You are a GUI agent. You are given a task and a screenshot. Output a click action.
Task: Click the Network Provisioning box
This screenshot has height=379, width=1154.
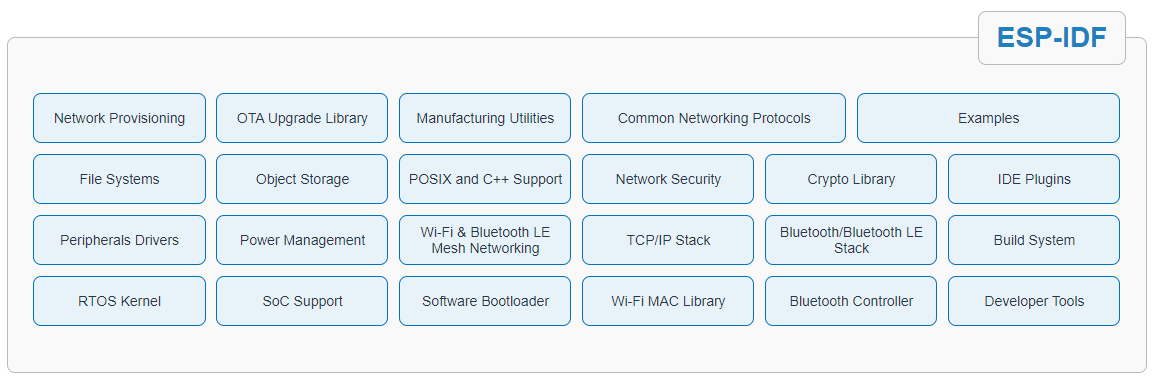point(119,118)
